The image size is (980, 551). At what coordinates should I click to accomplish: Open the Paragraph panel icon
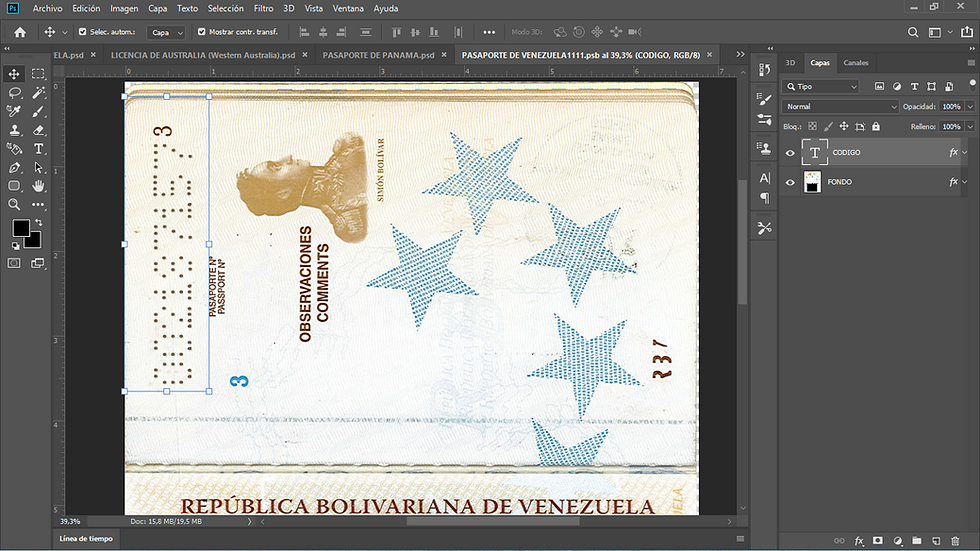point(764,198)
